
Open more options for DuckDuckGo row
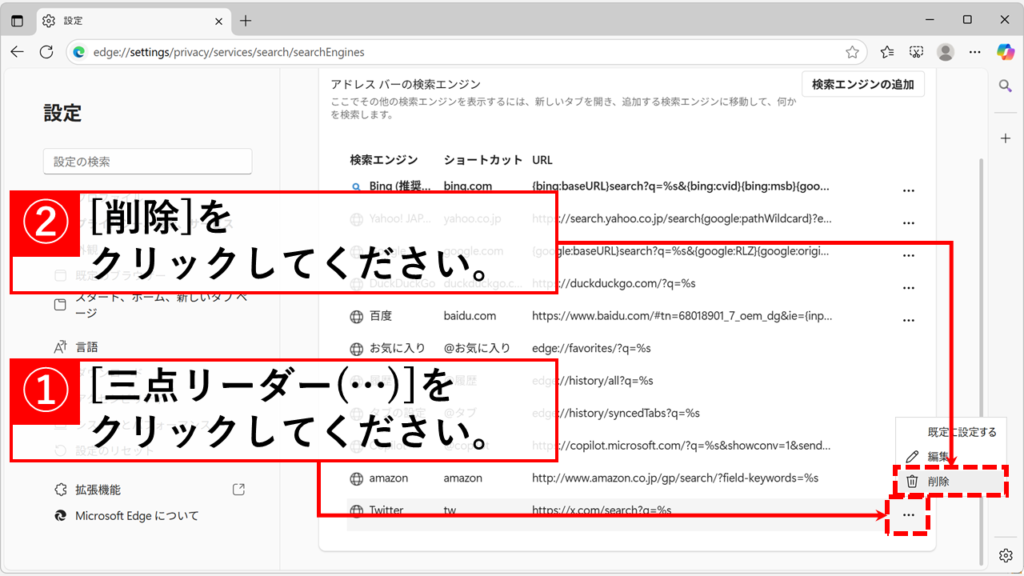click(908, 288)
